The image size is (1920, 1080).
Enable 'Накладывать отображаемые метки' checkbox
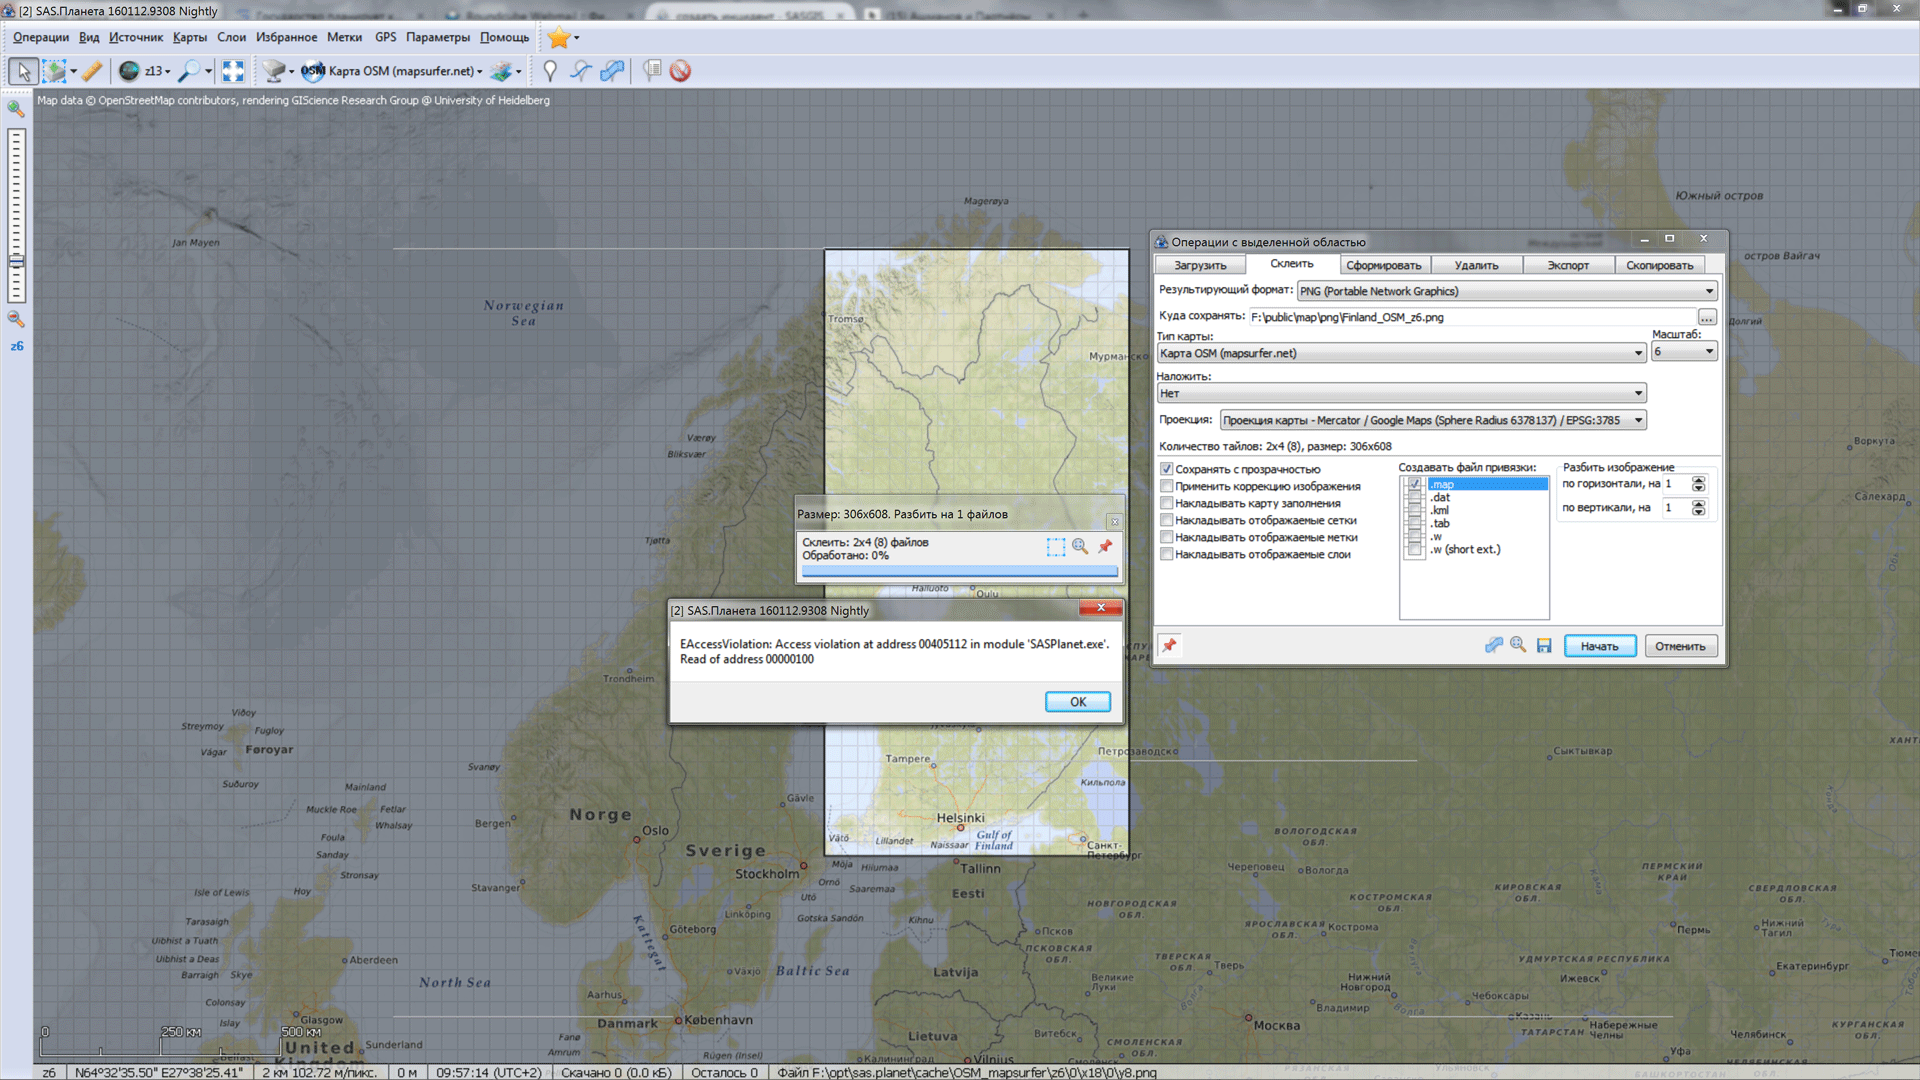pos(1166,537)
